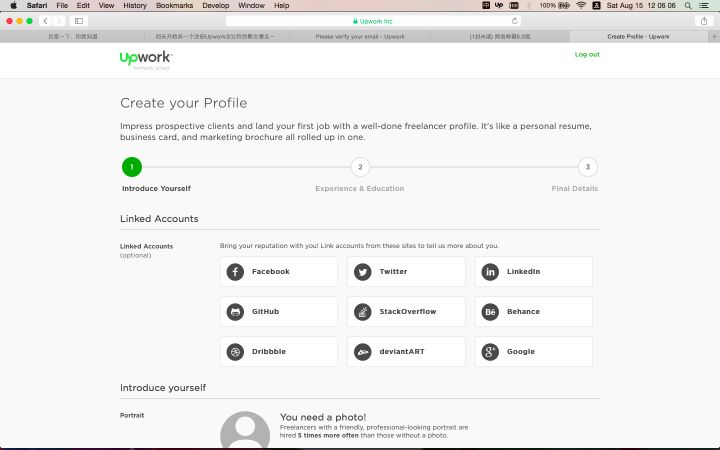Link your Twitter account
Screen dimensions: 720x450
click(x=406, y=272)
